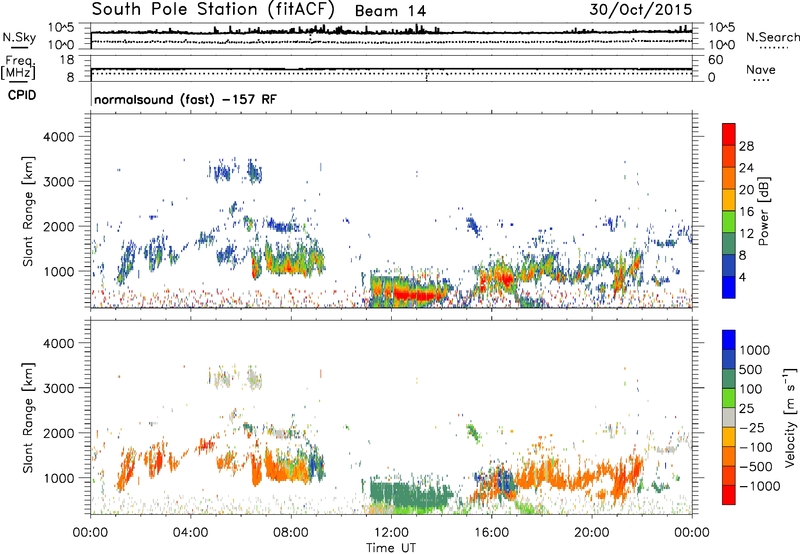Click the power scale value '28'

coord(746,146)
